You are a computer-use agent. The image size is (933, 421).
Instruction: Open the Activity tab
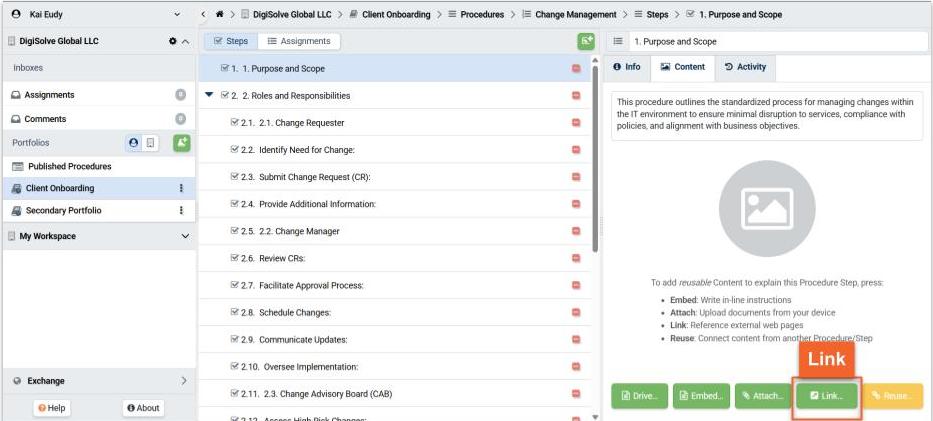point(745,67)
